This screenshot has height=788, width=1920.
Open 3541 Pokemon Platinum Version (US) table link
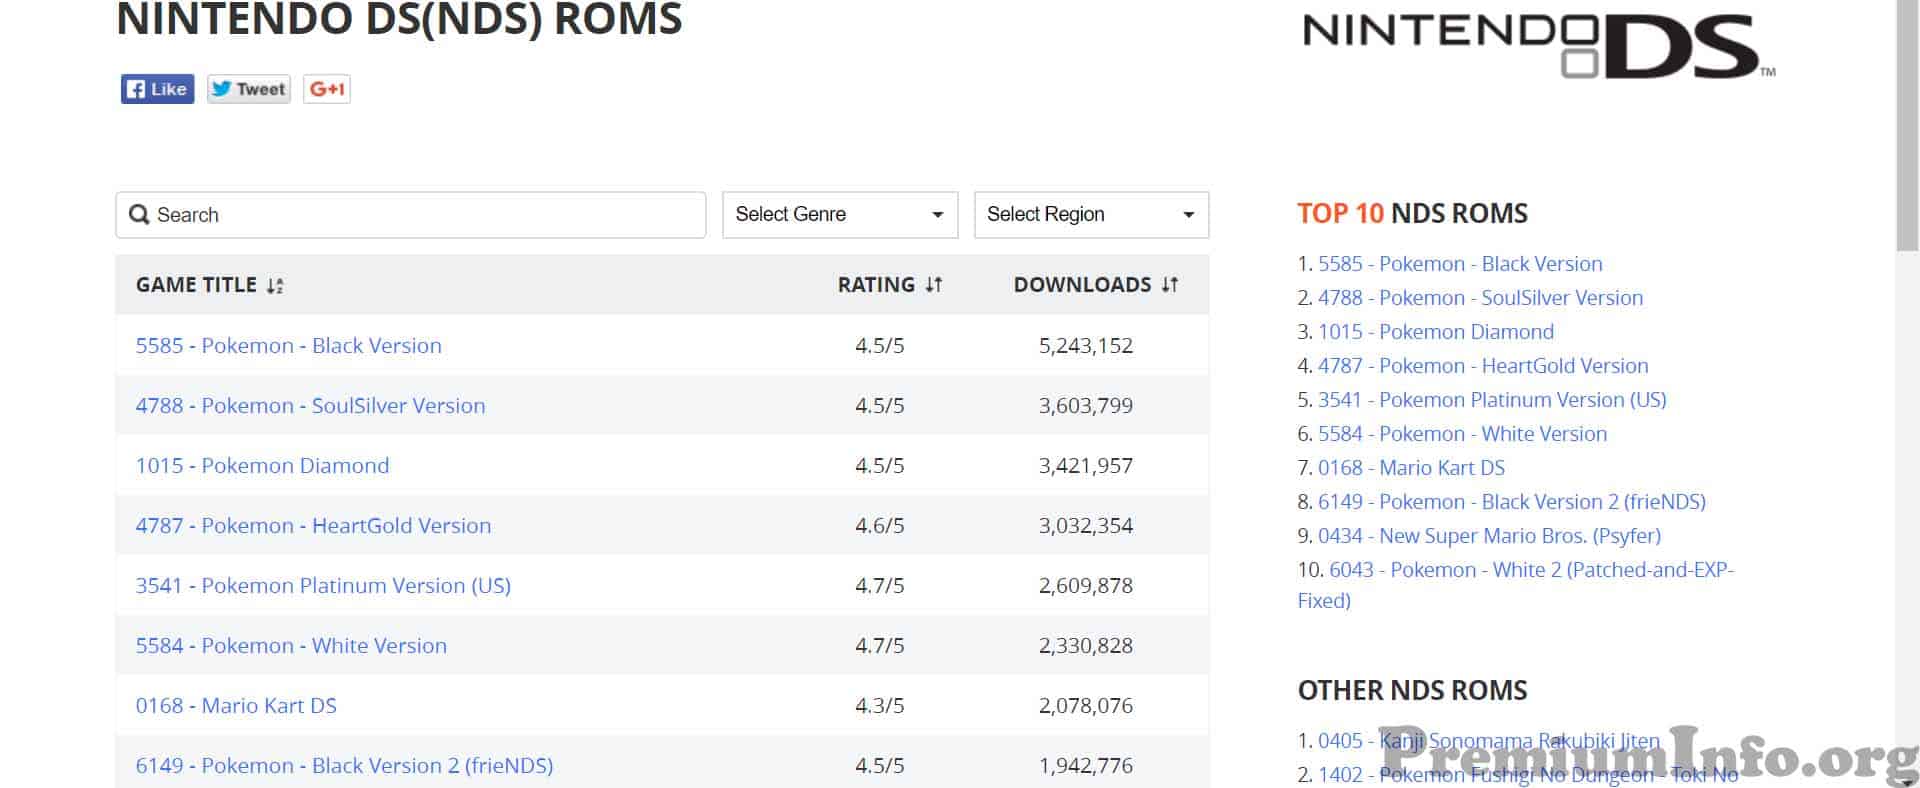[x=323, y=586]
